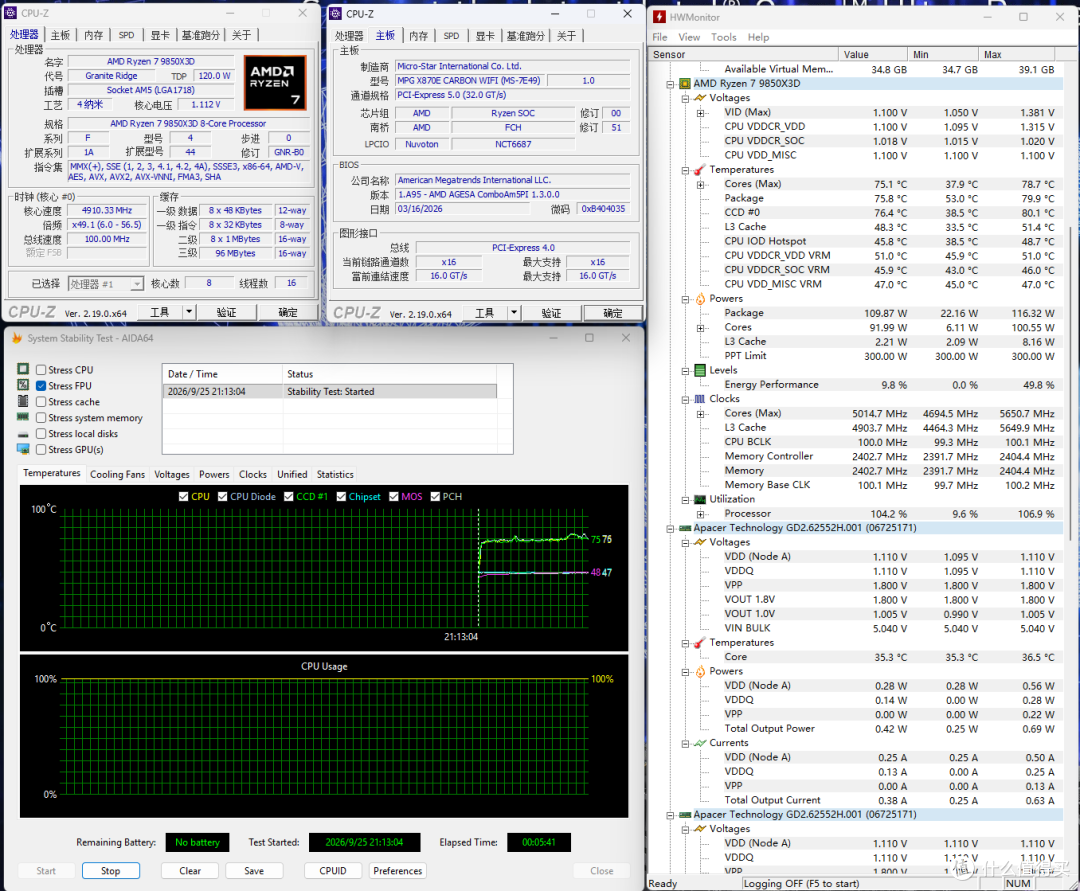Screen dimensions: 1080x891
Task: Click the Levels icon in HWMonitor tree
Action: [700, 370]
